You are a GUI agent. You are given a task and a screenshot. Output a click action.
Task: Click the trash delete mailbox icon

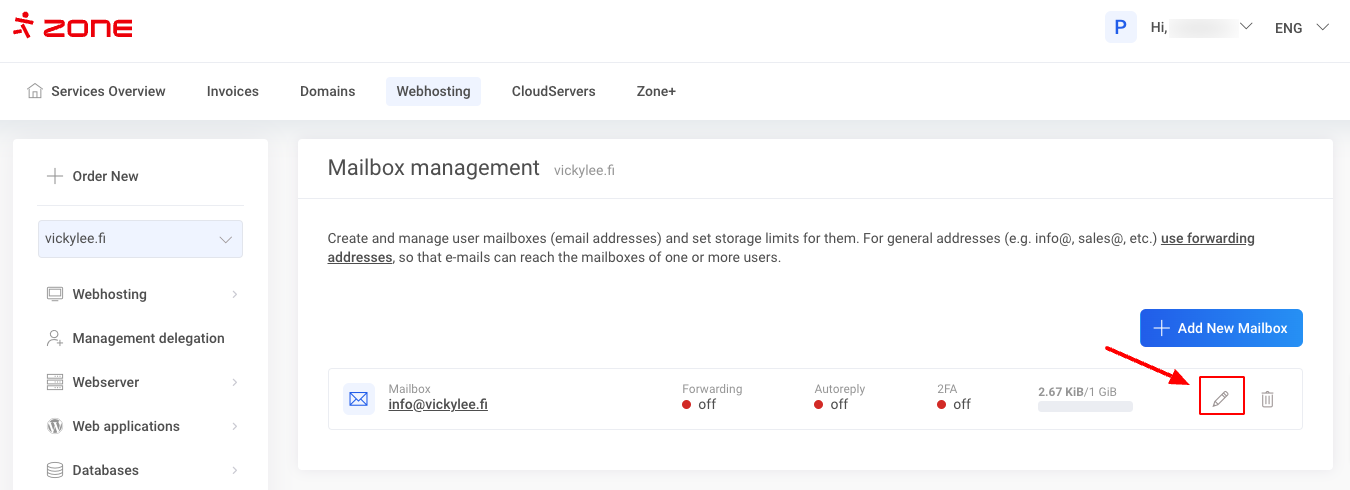tap(1267, 399)
